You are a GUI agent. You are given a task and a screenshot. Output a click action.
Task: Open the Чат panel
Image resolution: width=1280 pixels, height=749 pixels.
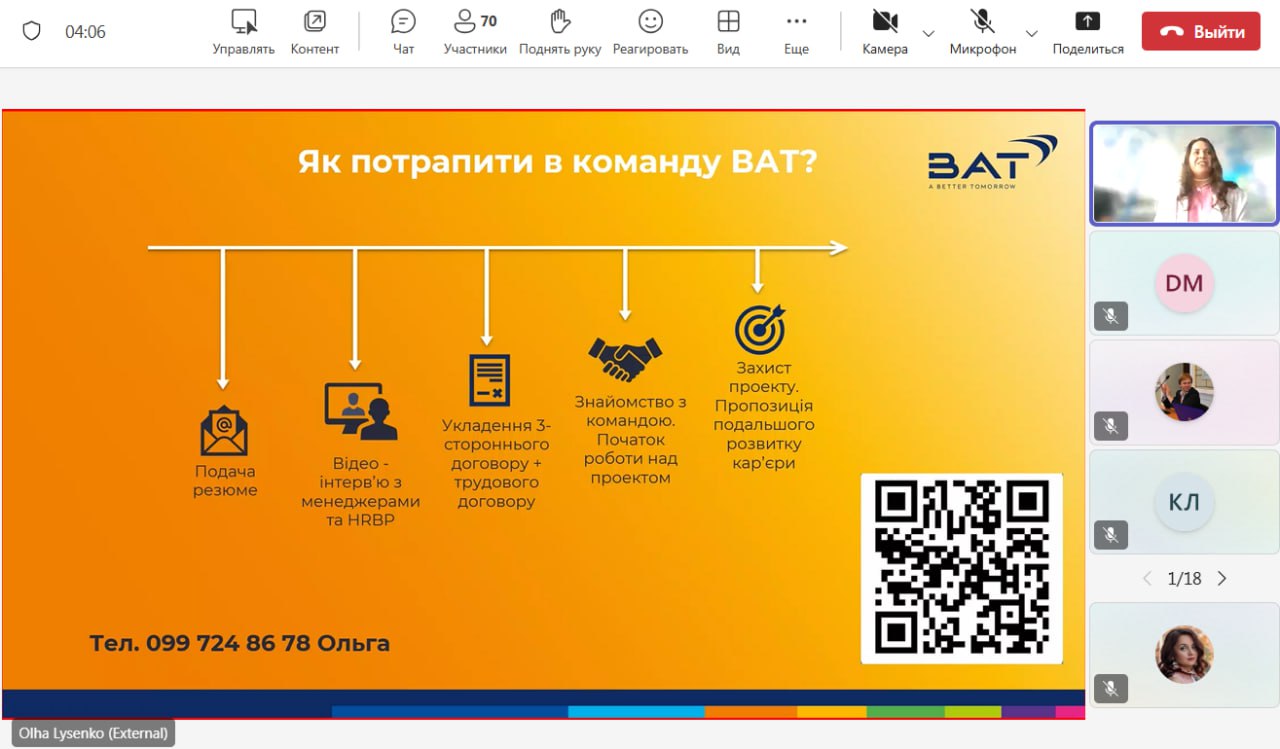tap(403, 32)
